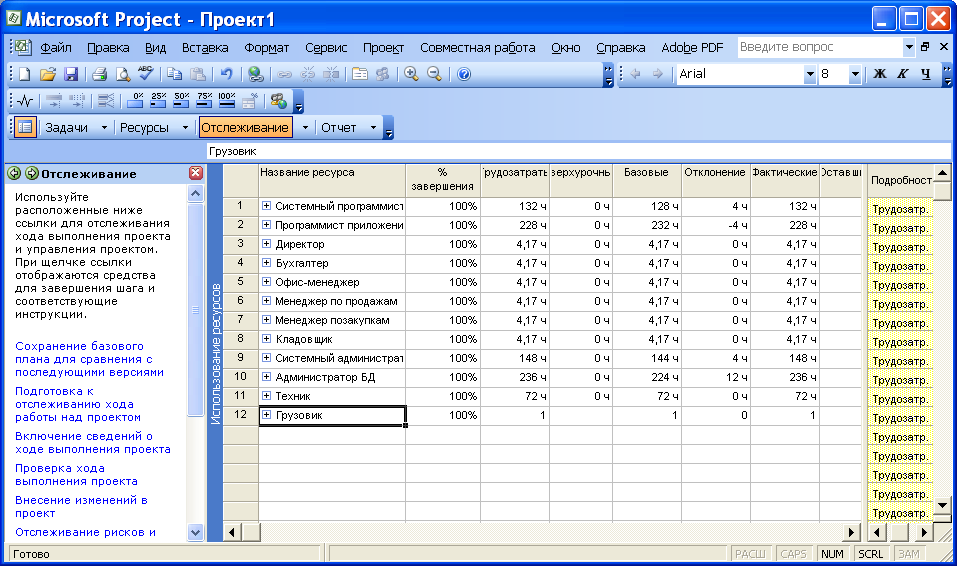This screenshot has width=957, height=566.
Task: Select the Администратор БД resource cell
Action: tap(333, 377)
